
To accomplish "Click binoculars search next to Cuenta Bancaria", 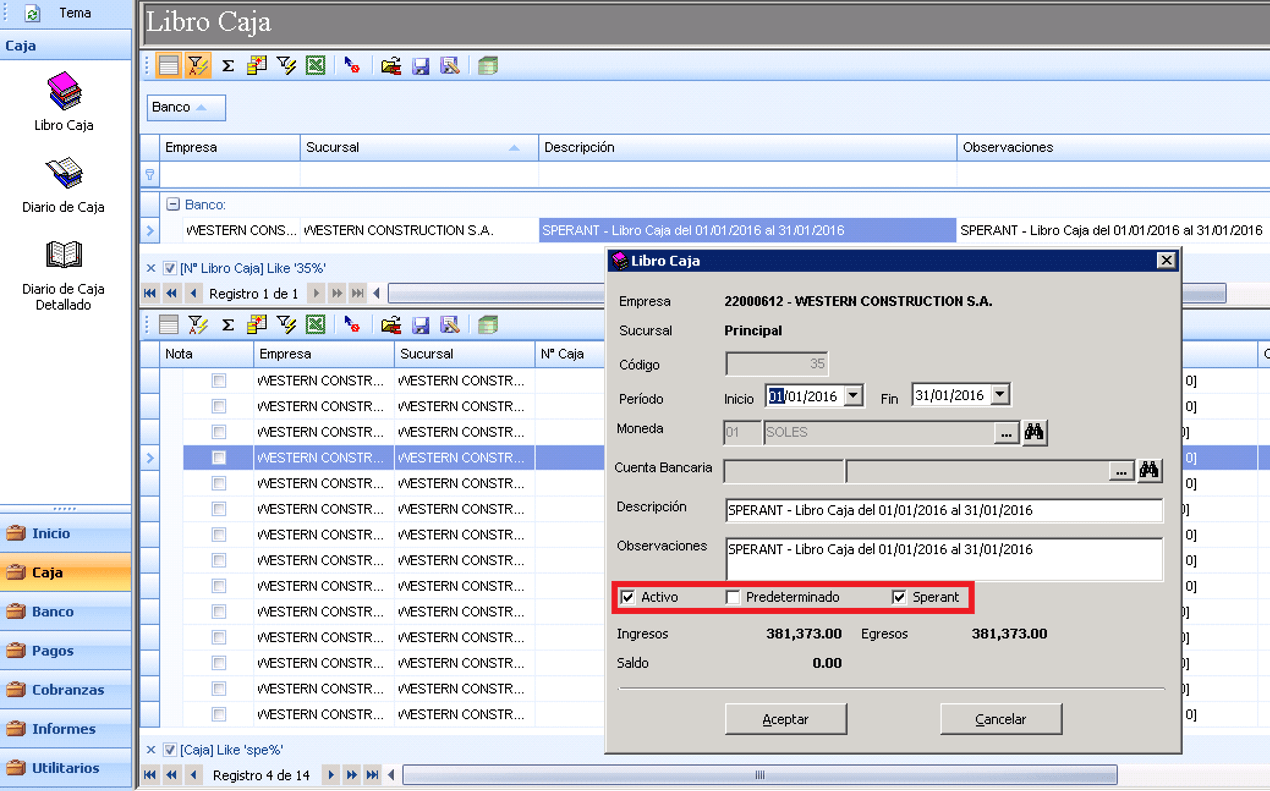I will [1149, 469].
